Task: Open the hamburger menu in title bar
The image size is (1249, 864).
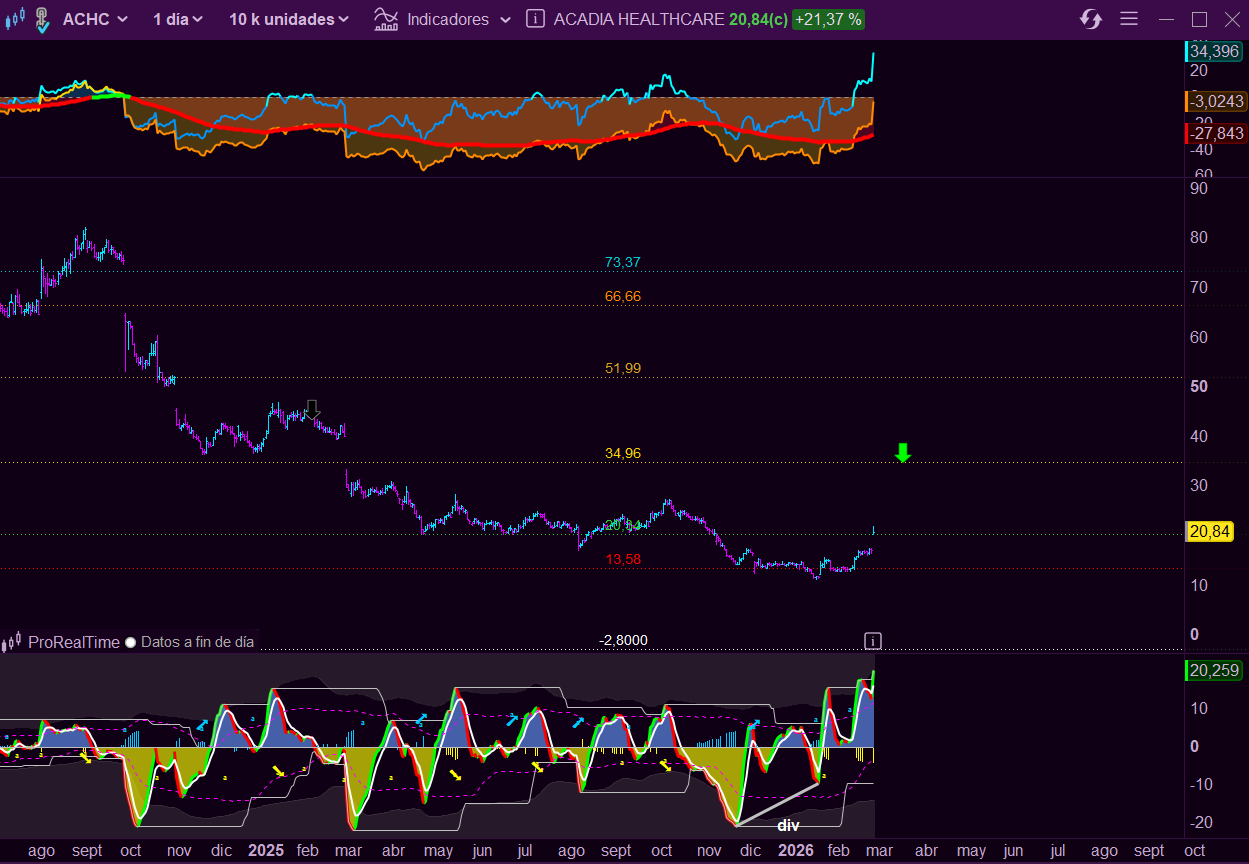Action: [1129, 19]
